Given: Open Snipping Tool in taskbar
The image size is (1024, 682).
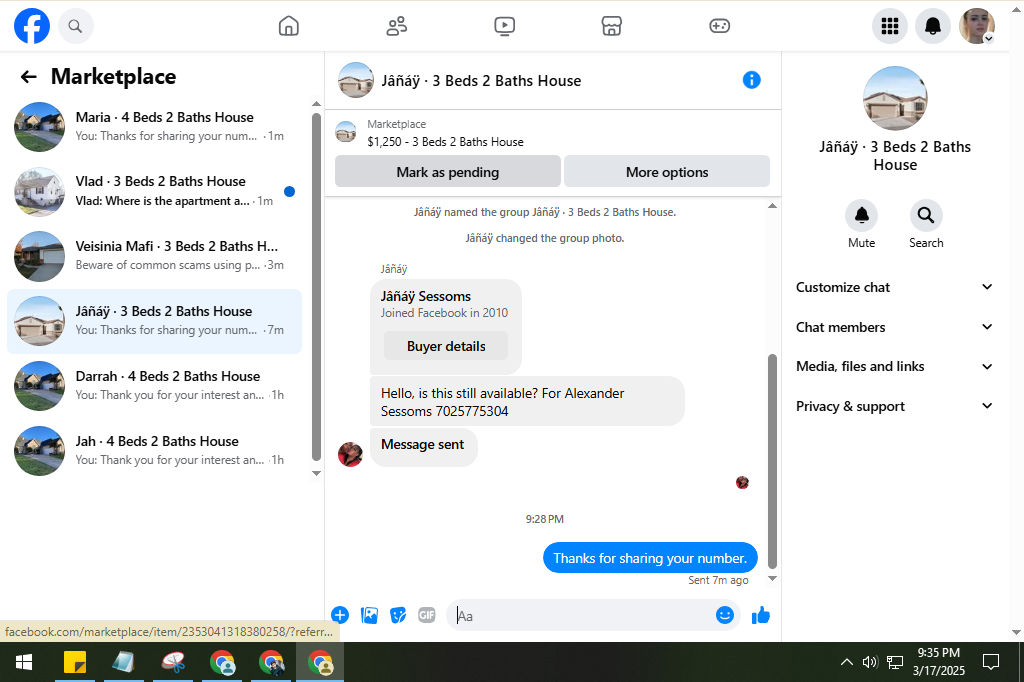Looking at the screenshot, I should [x=173, y=662].
